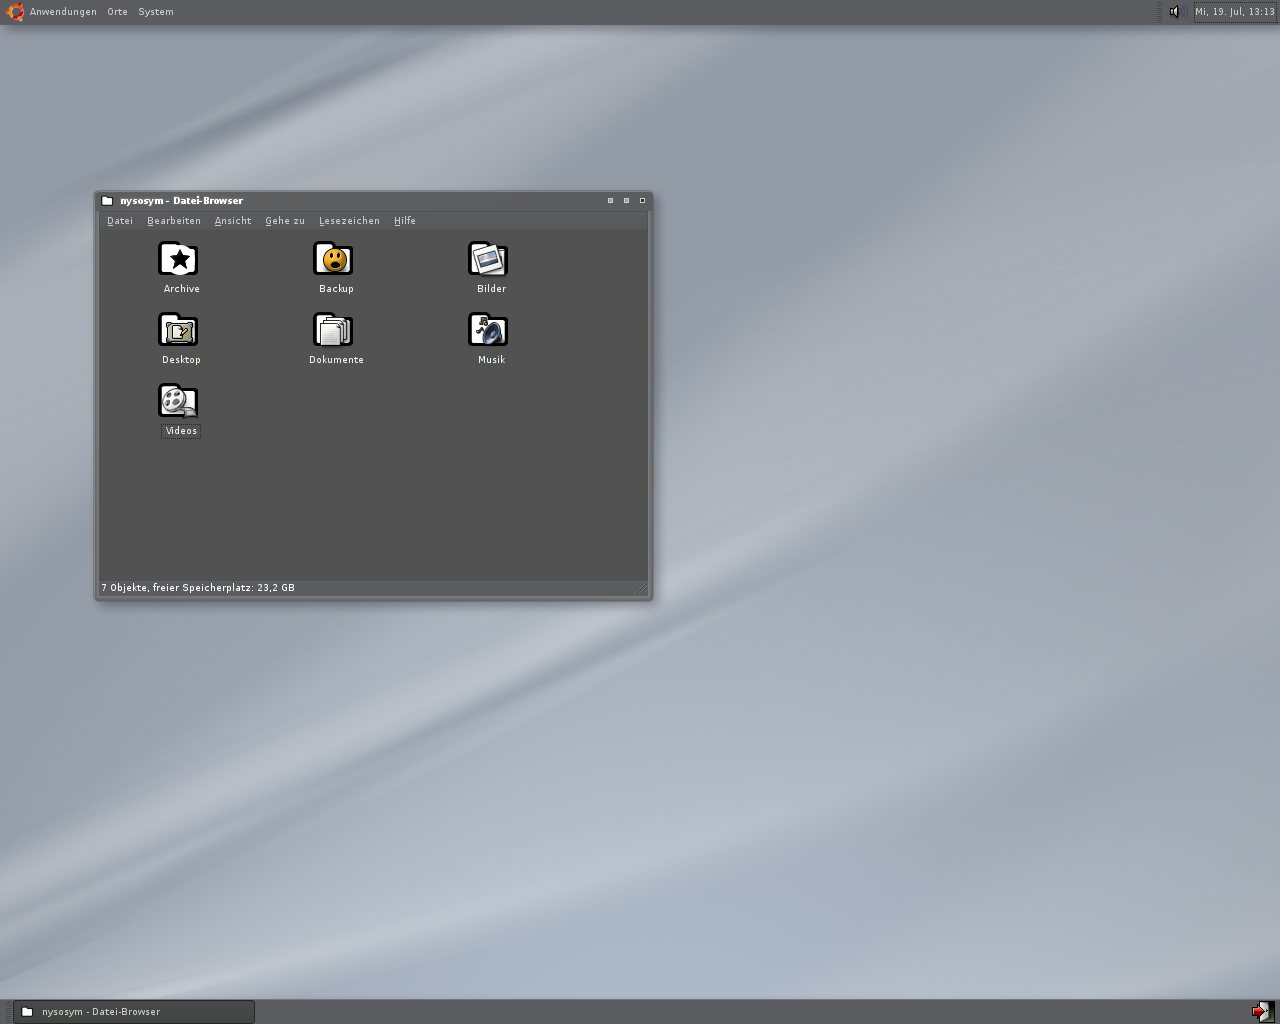Image resolution: width=1280 pixels, height=1024 pixels.
Task: Open the Anwendungen panel menu
Action: pyautogui.click(x=63, y=12)
